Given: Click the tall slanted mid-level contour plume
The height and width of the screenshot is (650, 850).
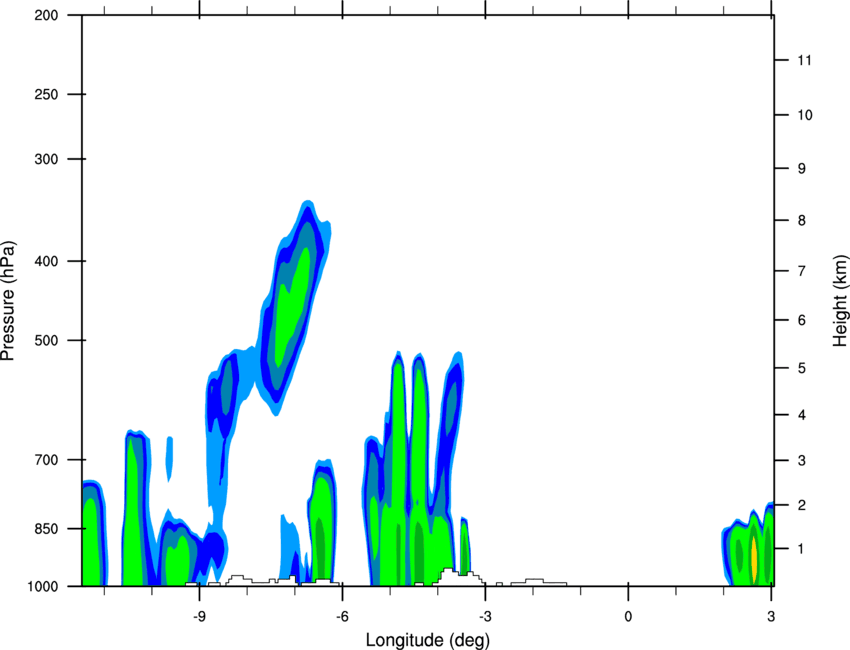Looking at the screenshot, I should click(x=293, y=307).
